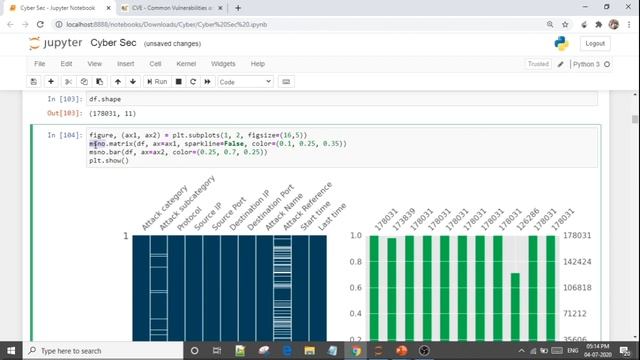Rename notebook title Cyber Sec
The height and width of the screenshot is (360, 640).
tap(113, 43)
